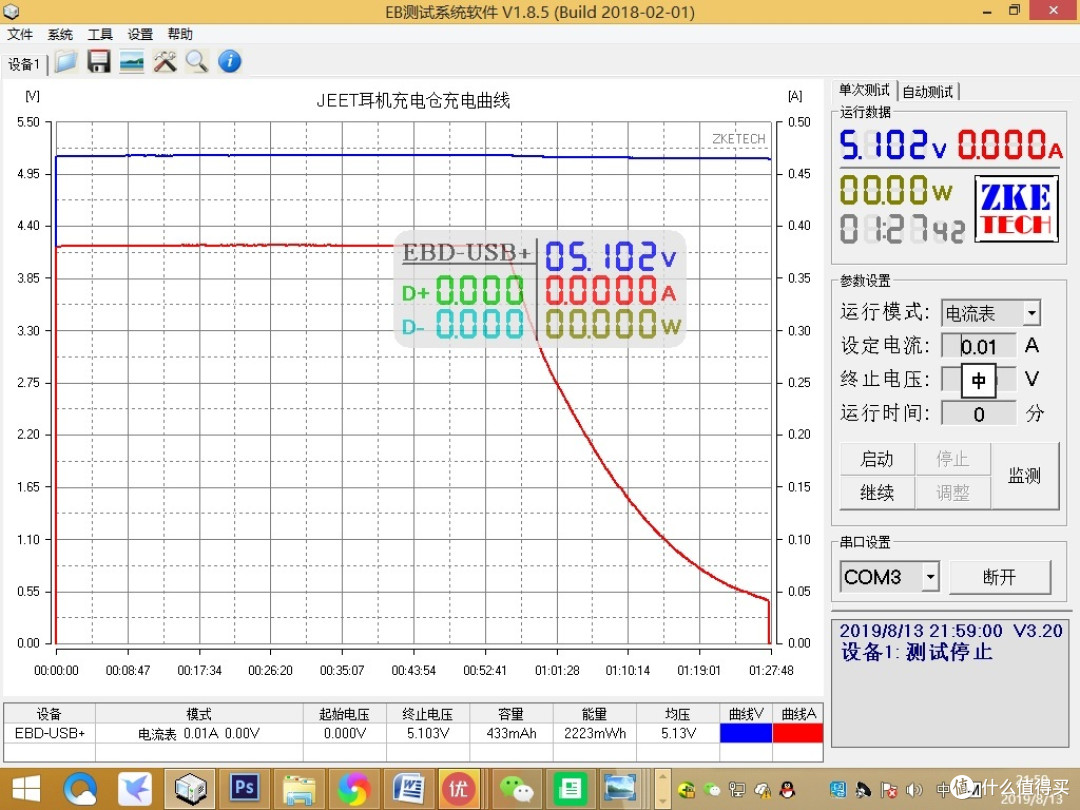Activate the magnifier search icon
1080x810 pixels.
197,62
